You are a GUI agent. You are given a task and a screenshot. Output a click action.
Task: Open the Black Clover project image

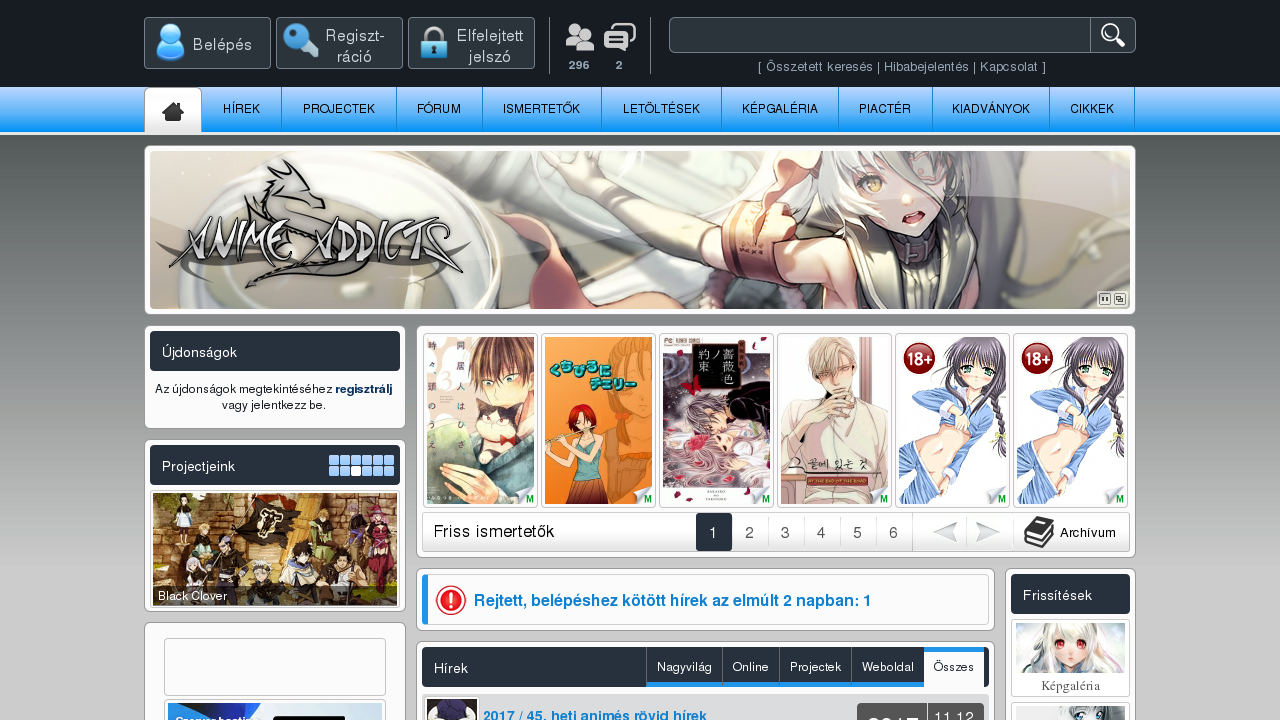click(x=275, y=548)
